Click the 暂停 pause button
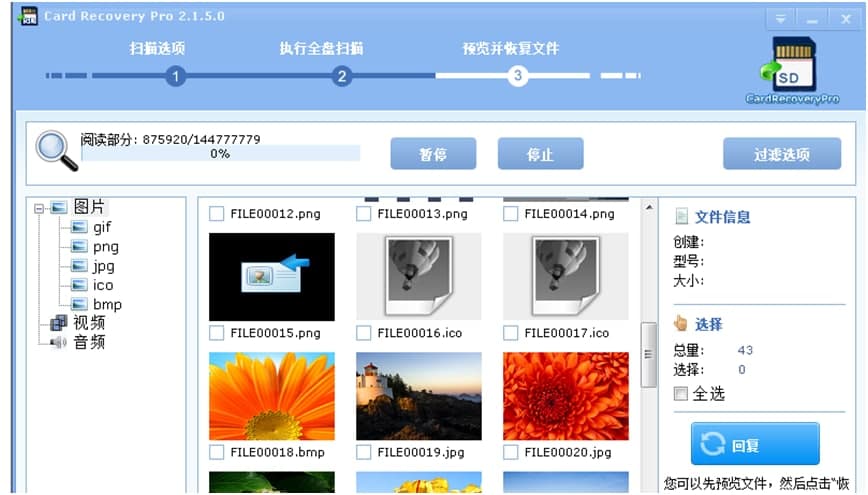Viewport: 868px width, 495px height. 433,153
